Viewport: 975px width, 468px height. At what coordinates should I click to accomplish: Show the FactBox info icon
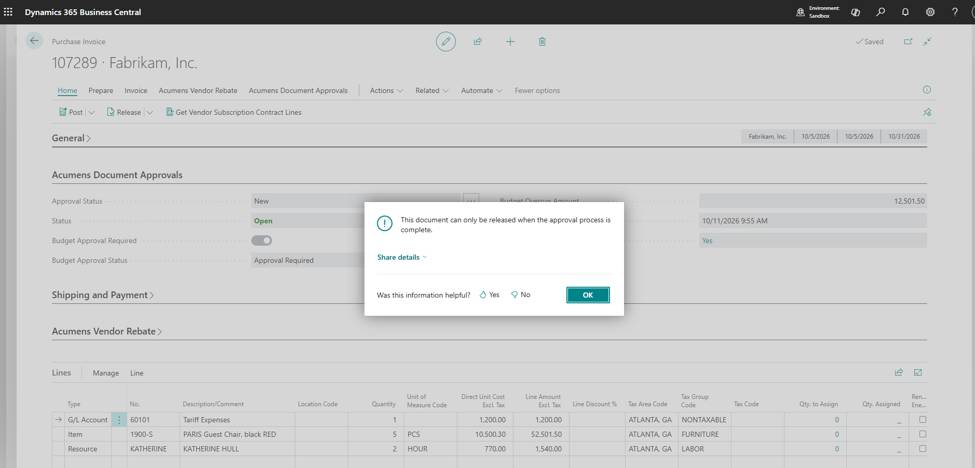pos(926,90)
